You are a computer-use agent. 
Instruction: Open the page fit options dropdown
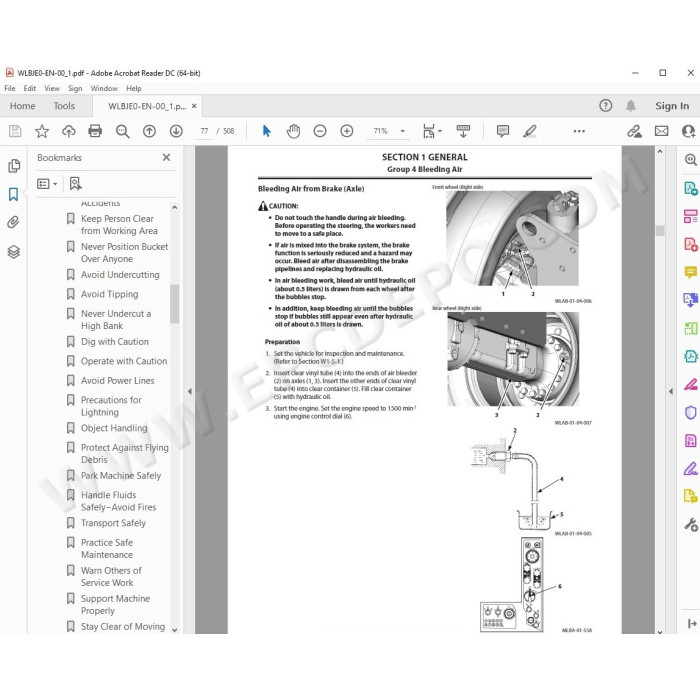[431, 131]
